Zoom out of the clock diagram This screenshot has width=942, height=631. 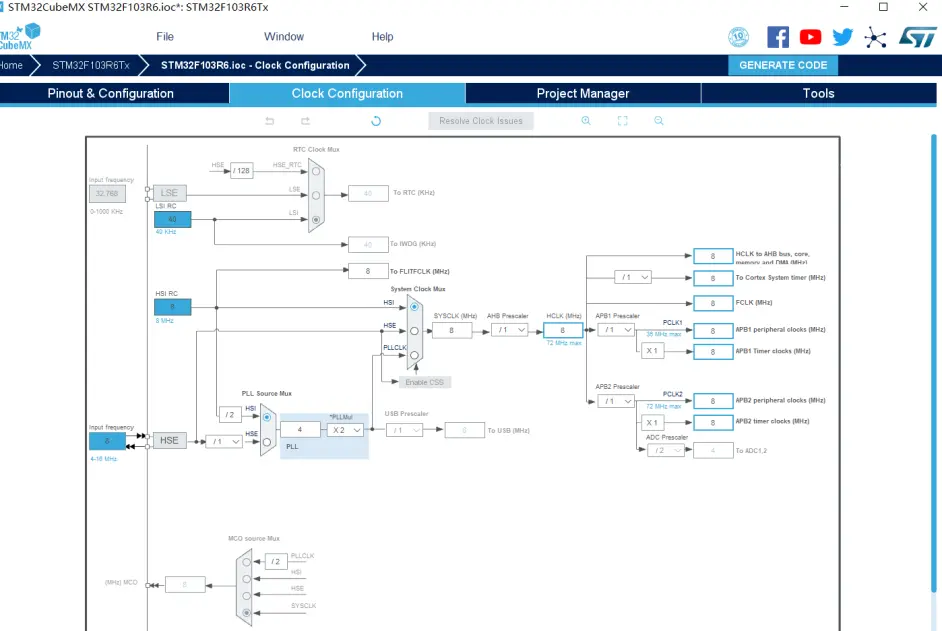(659, 121)
